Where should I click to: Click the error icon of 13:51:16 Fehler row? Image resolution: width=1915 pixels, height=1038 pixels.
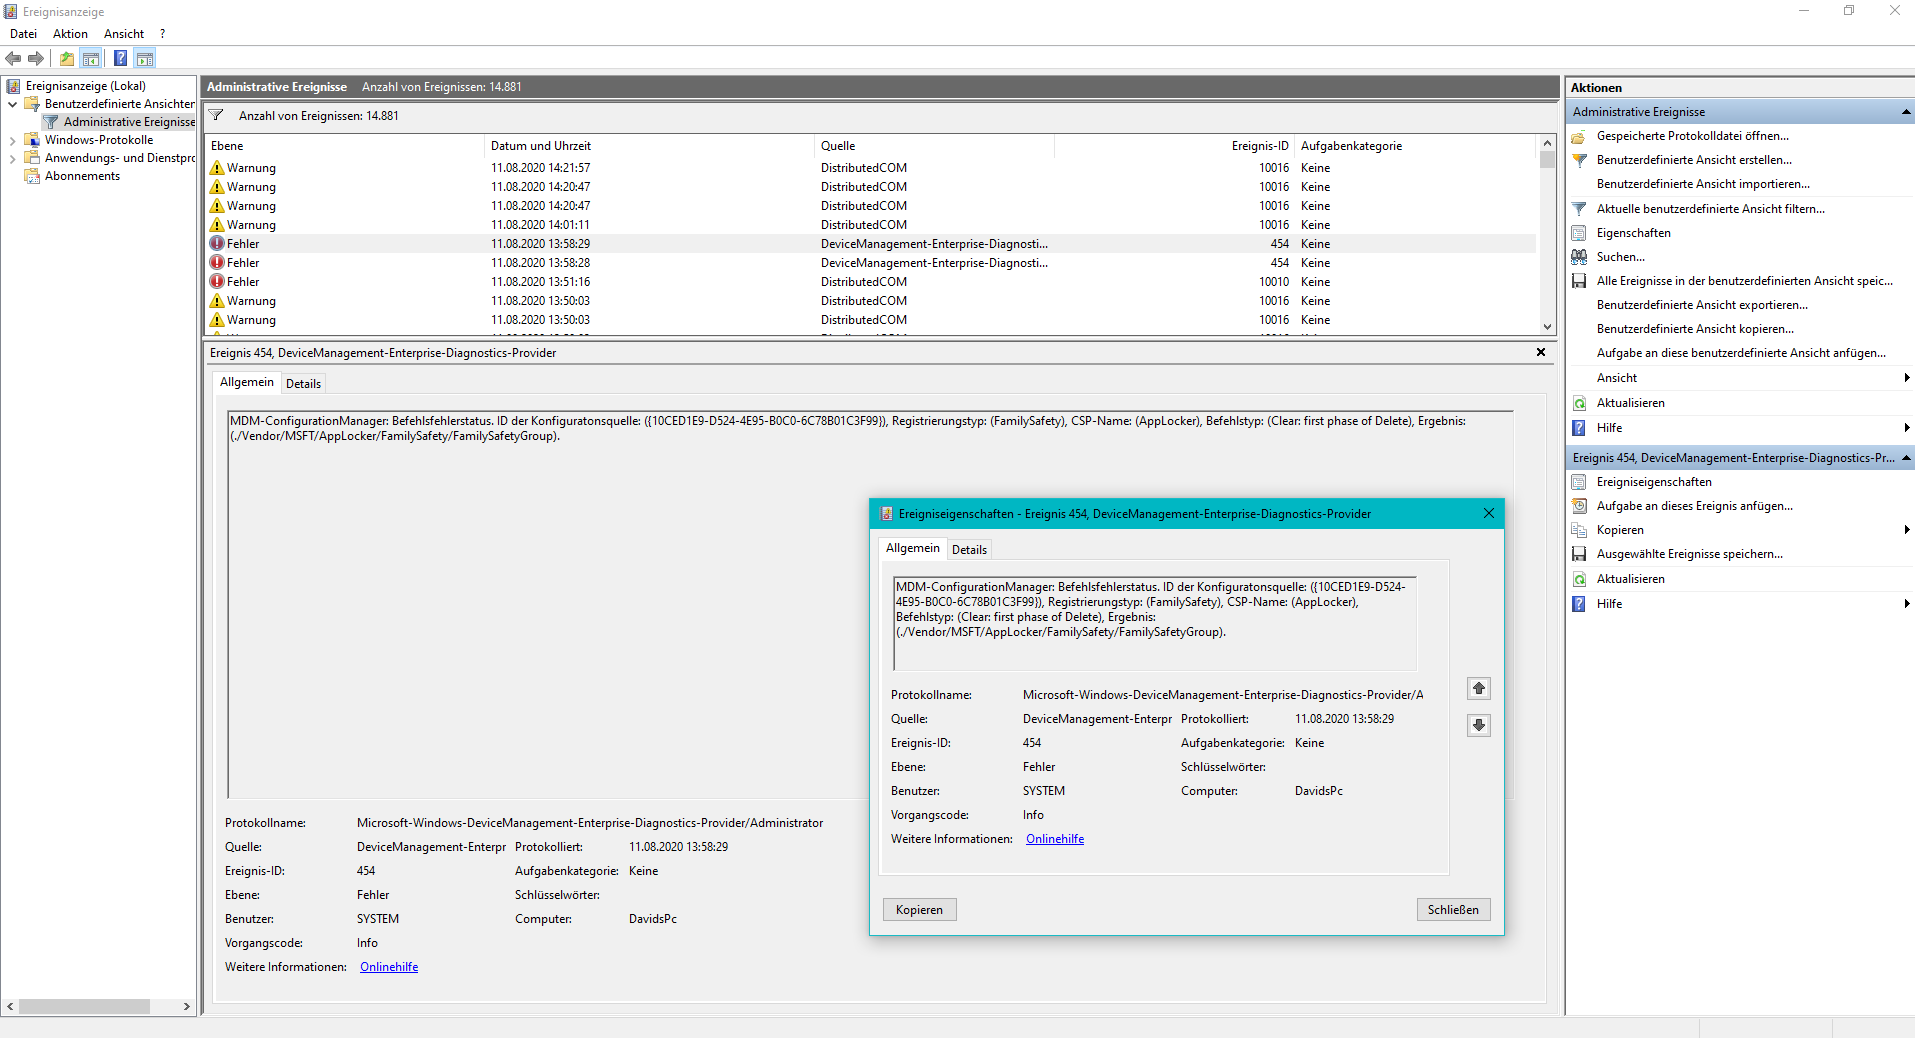[217, 282]
